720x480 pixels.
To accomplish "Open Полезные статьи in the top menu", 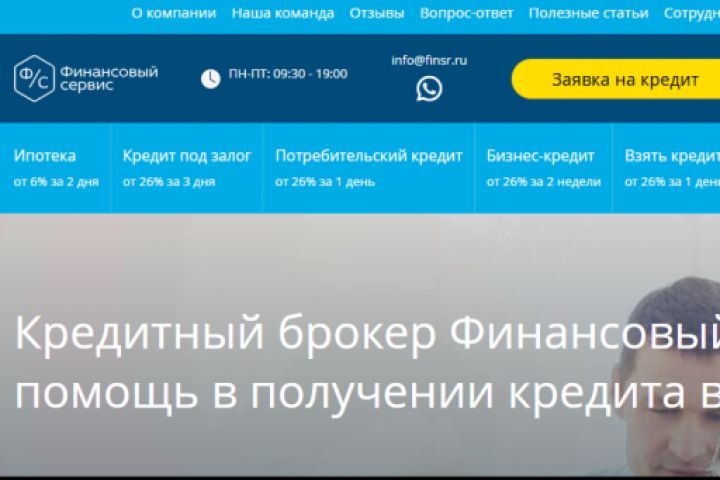I will coord(588,13).
